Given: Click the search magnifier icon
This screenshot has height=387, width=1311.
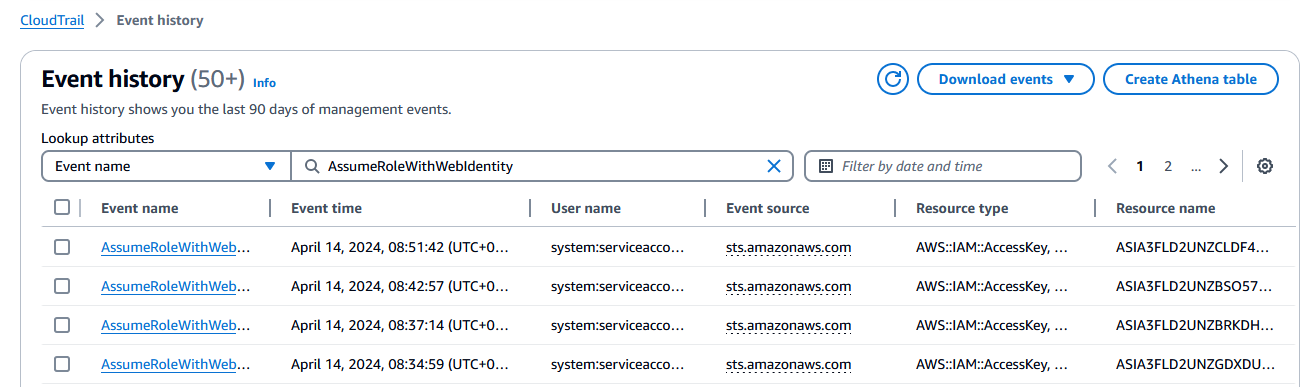Looking at the screenshot, I should pyautogui.click(x=312, y=166).
